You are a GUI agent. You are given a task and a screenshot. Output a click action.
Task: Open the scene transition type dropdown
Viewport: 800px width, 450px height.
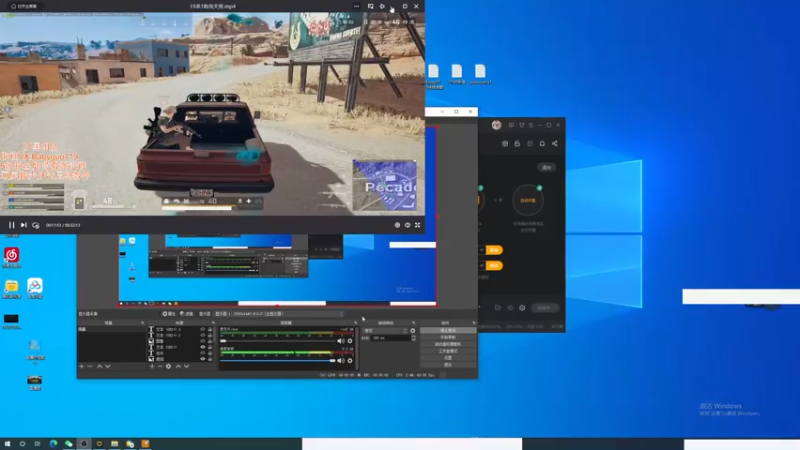click(x=385, y=331)
